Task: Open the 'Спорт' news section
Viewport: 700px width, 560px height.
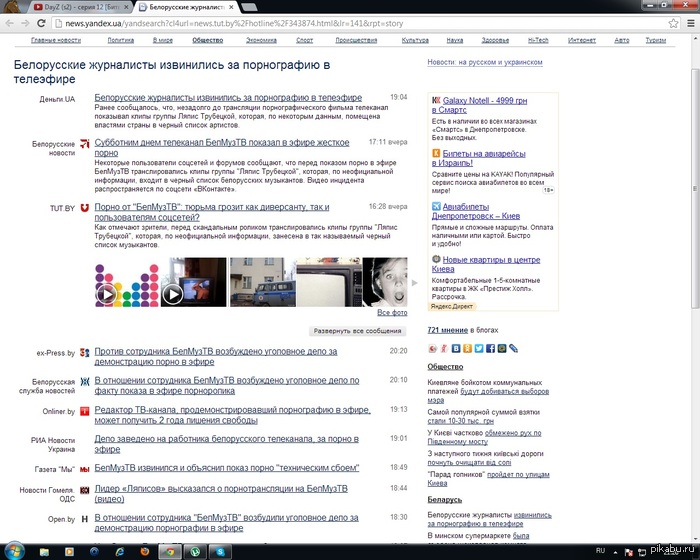Action: click(x=304, y=40)
